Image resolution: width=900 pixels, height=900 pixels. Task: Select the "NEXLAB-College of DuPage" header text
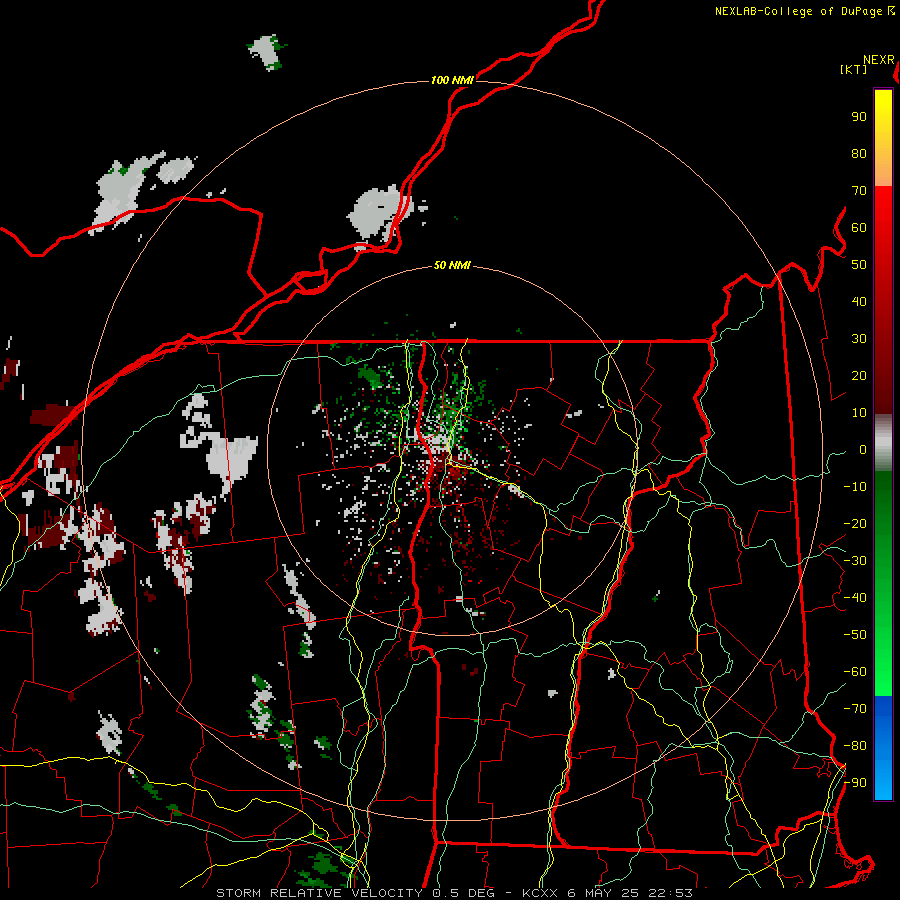pyautogui.click(x=798, y=11)
